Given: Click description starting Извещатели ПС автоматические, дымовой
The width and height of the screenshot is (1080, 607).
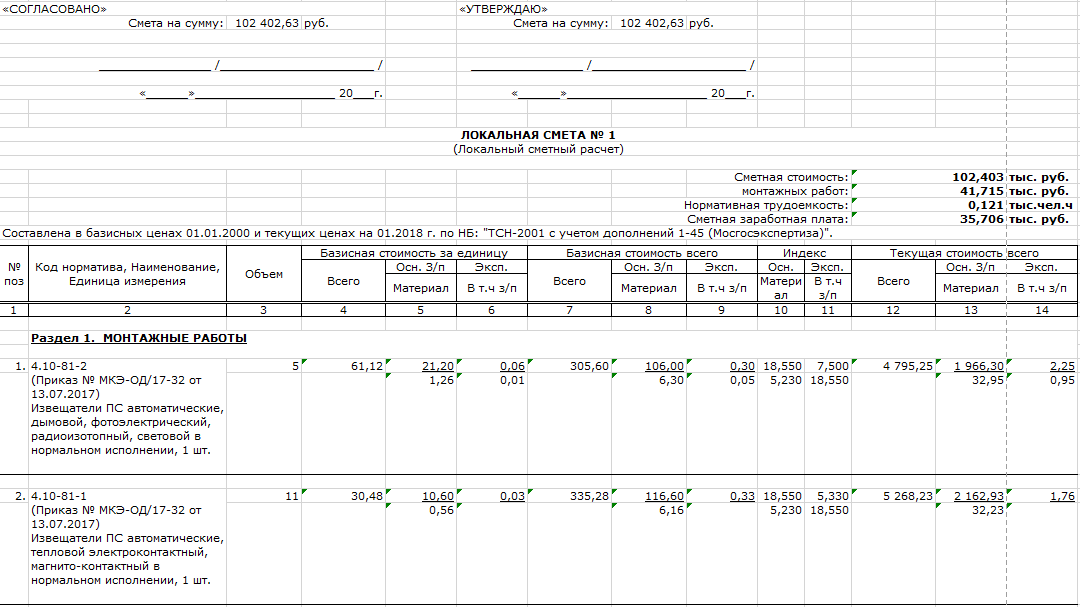Looking at the screenshot, I should pyautogui.click(x=127, y=429).
